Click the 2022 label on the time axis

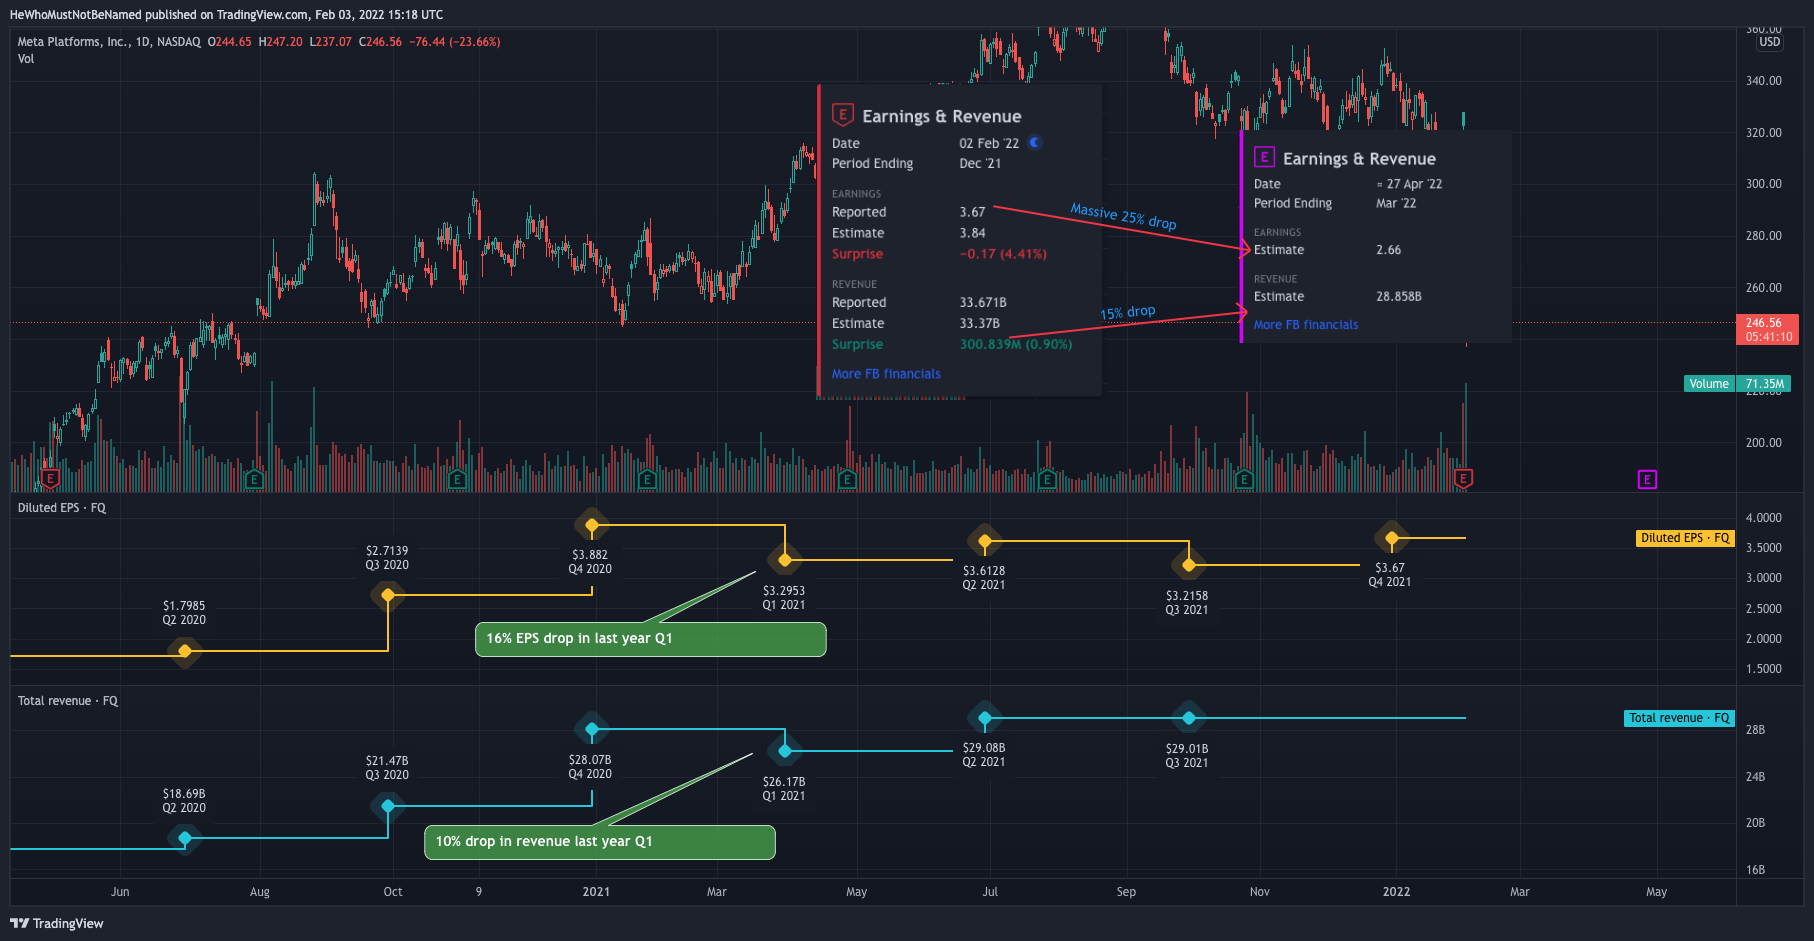1396,892
